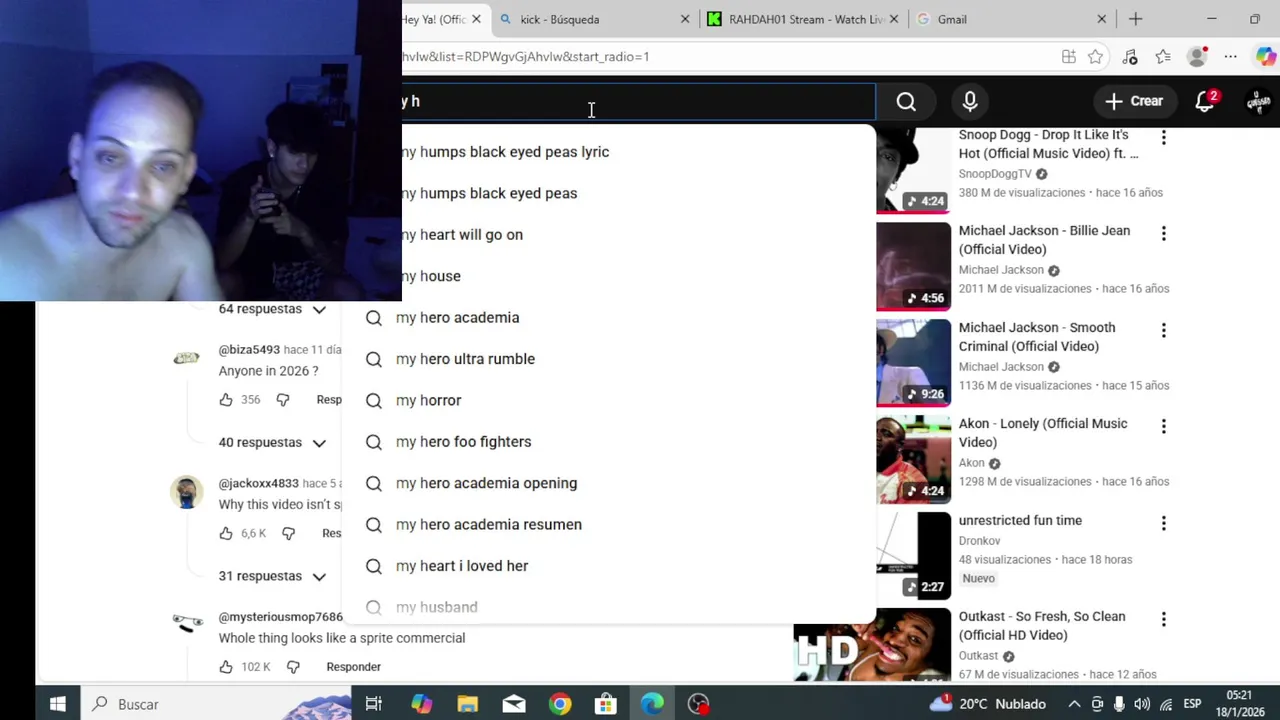Open @biza5493 channel link
This screenshot has height=720, width=1280.
249,350
